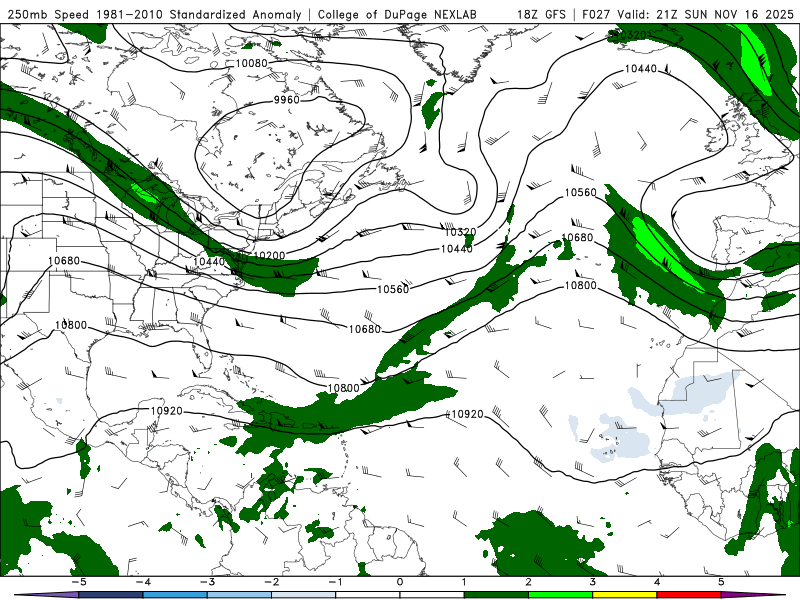
Task: Click the medium blue -4 to -3 color bar segment
Action: tap(174, 595)
